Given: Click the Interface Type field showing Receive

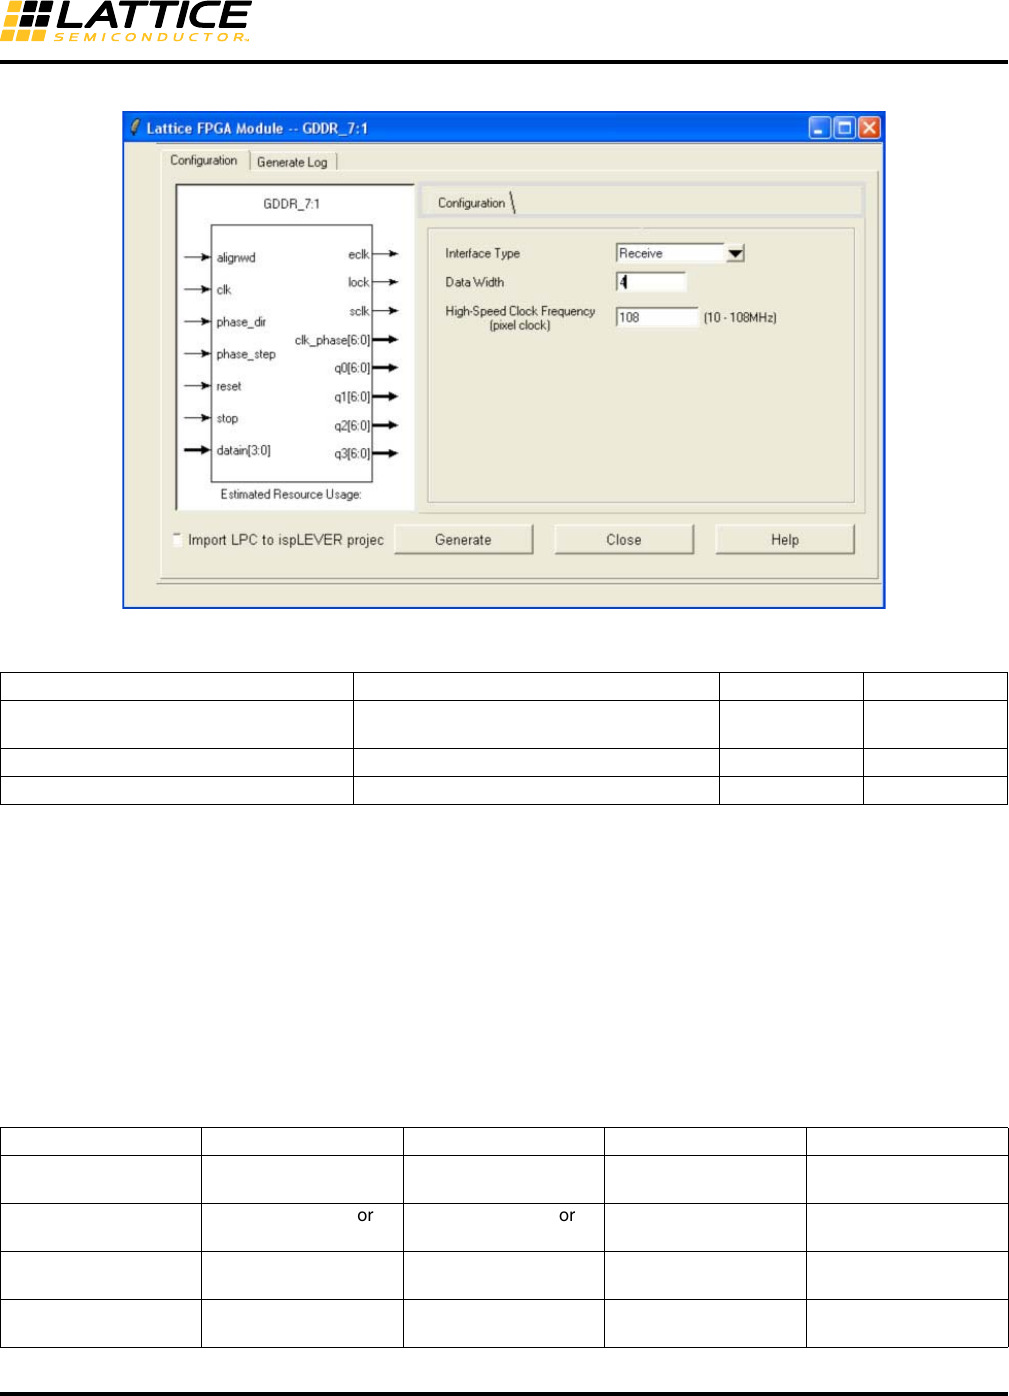Looking at the screenshot, I should coord(668,254).
